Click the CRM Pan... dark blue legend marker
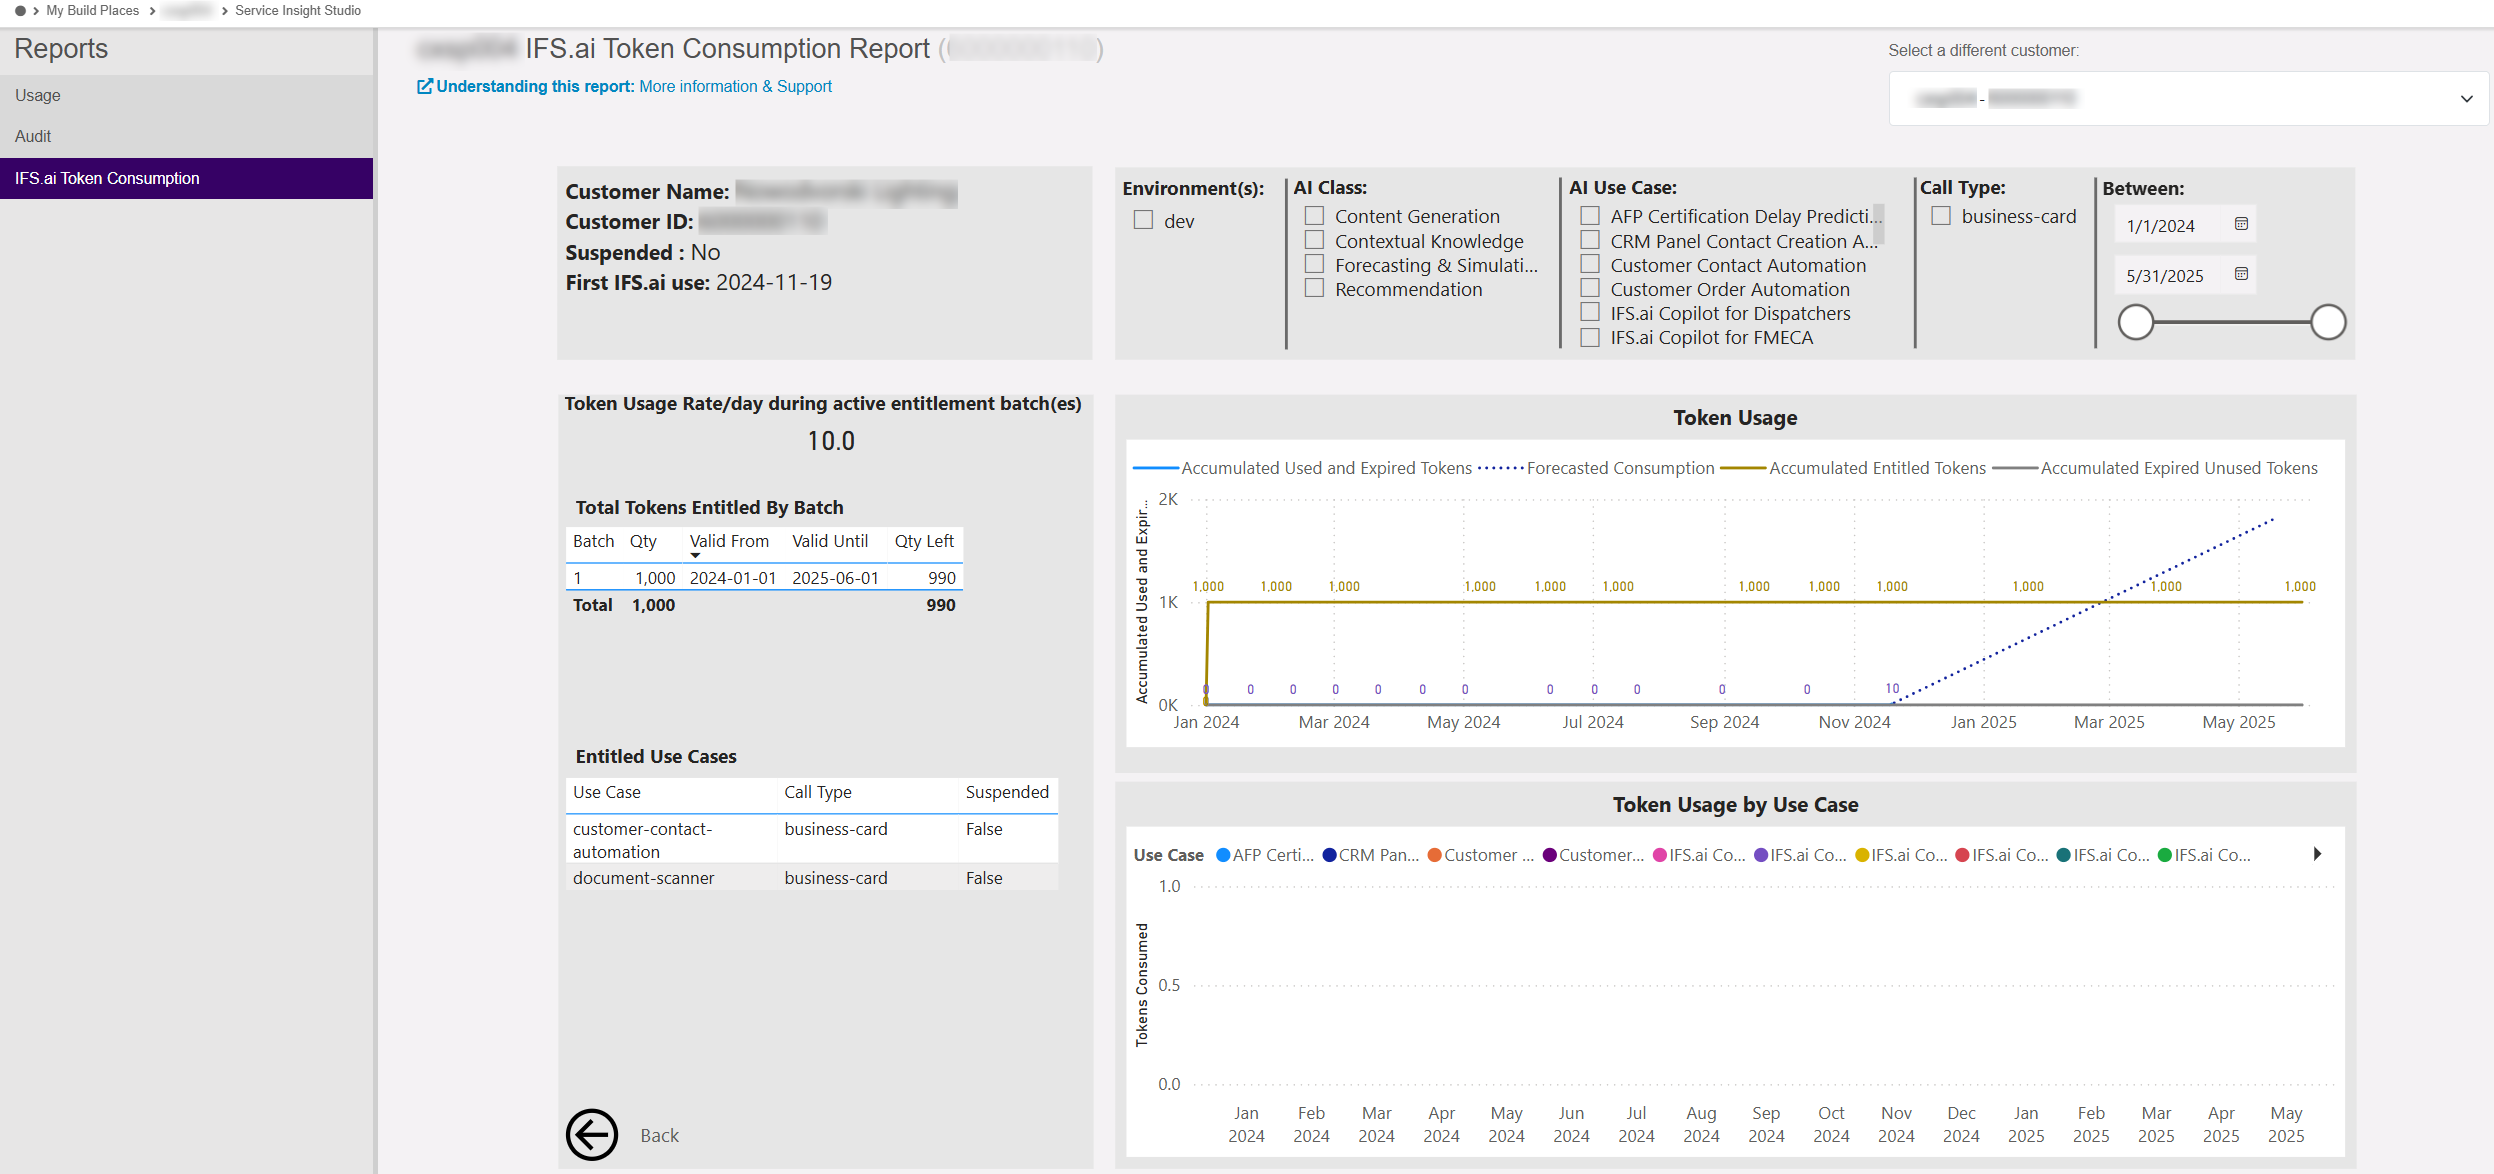2494x1174 pixels. click(1329, 855)
